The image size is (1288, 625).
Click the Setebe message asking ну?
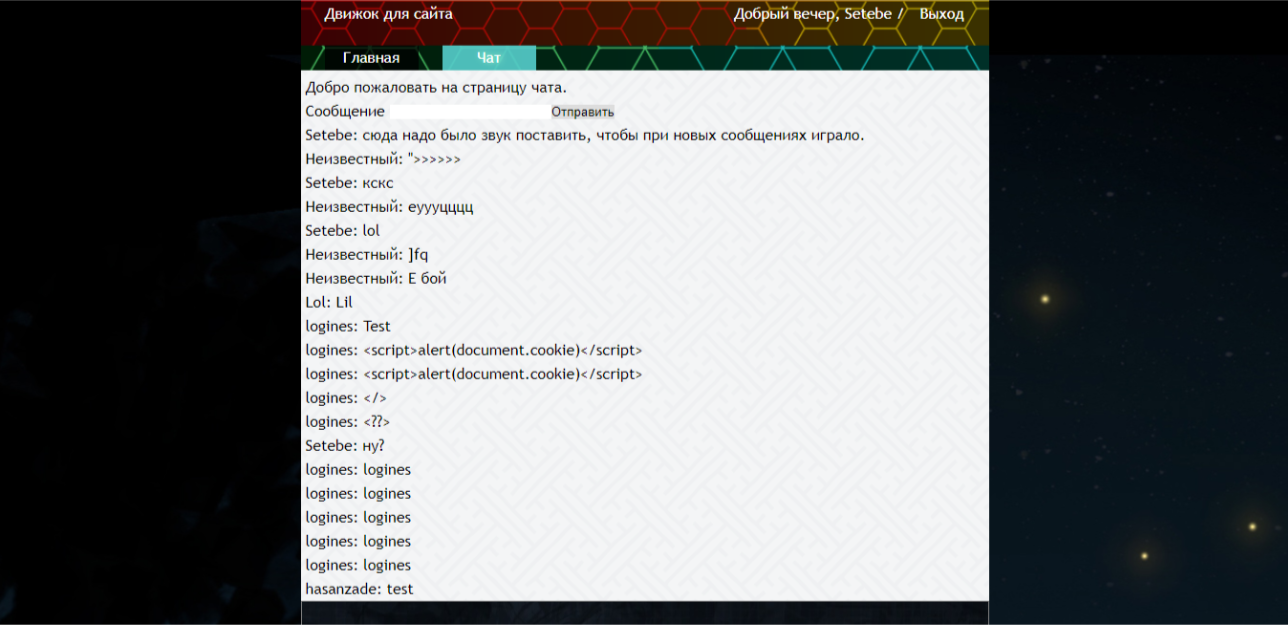pyautogui.click(x=345, y=446)
